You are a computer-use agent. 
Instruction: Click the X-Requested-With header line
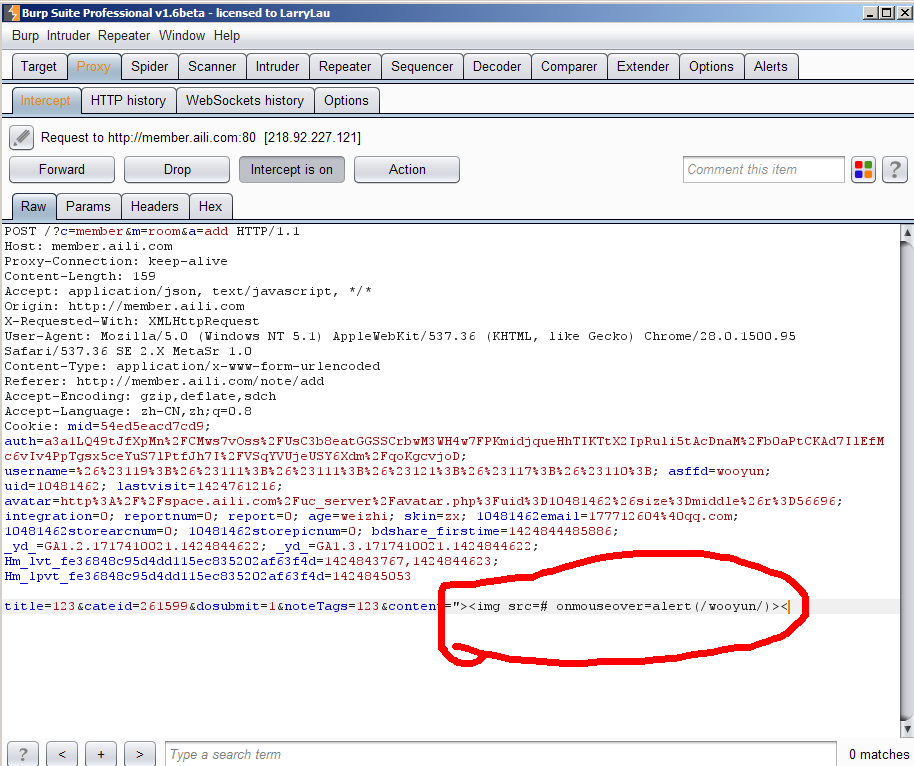132,321
